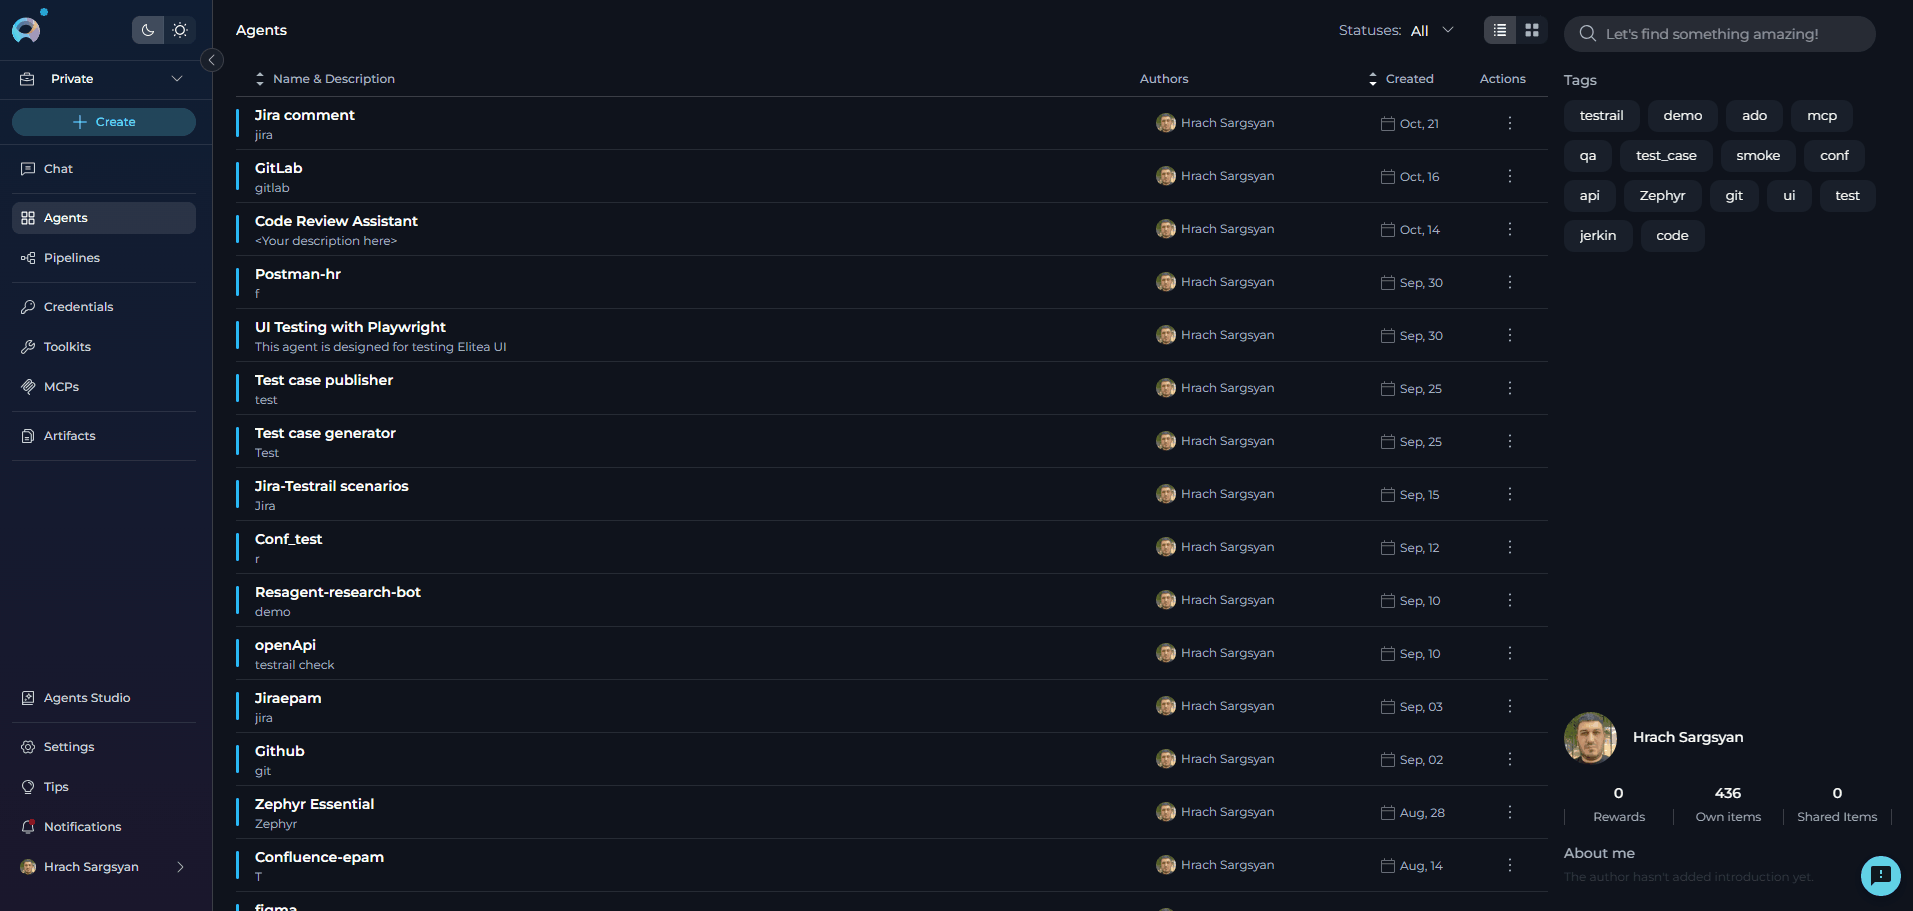Select Agents in the sidebar

tap(104, 218)
